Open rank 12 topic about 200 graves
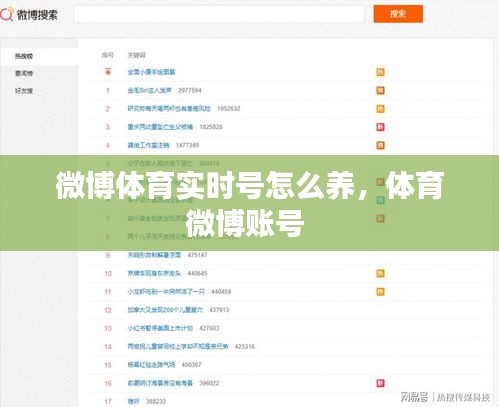 pos(165,310)
